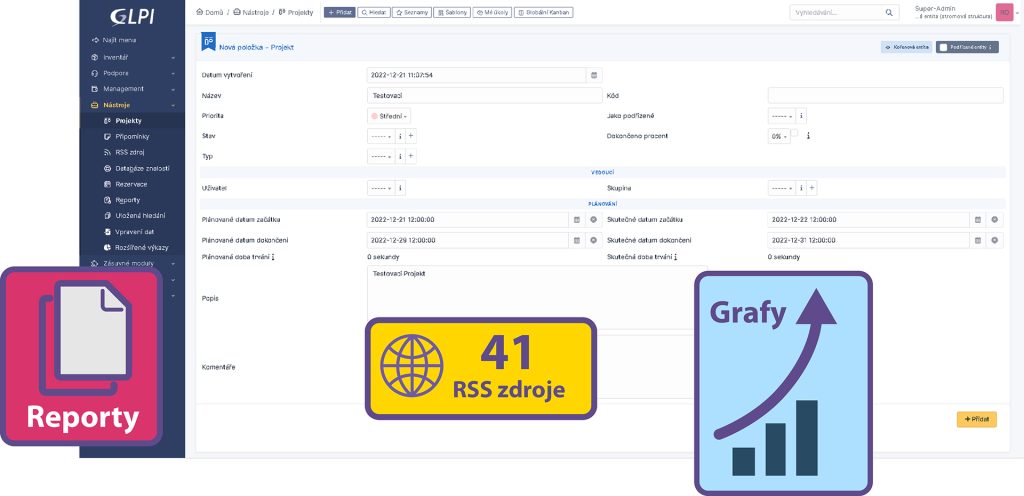Viewport: 1024px width, 496px height.
Task: Click the GLPI logo
Action: click(132, 15)
